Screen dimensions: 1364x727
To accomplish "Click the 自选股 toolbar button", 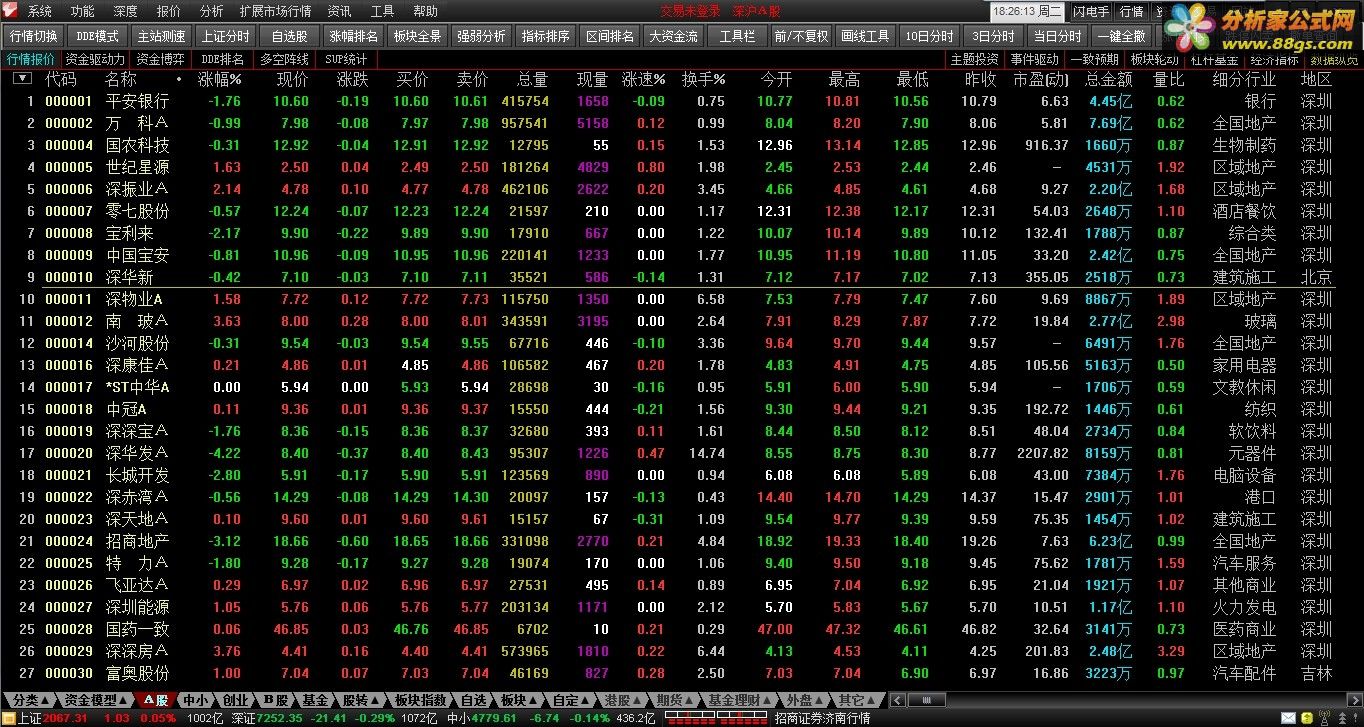I will click(289, 36).
